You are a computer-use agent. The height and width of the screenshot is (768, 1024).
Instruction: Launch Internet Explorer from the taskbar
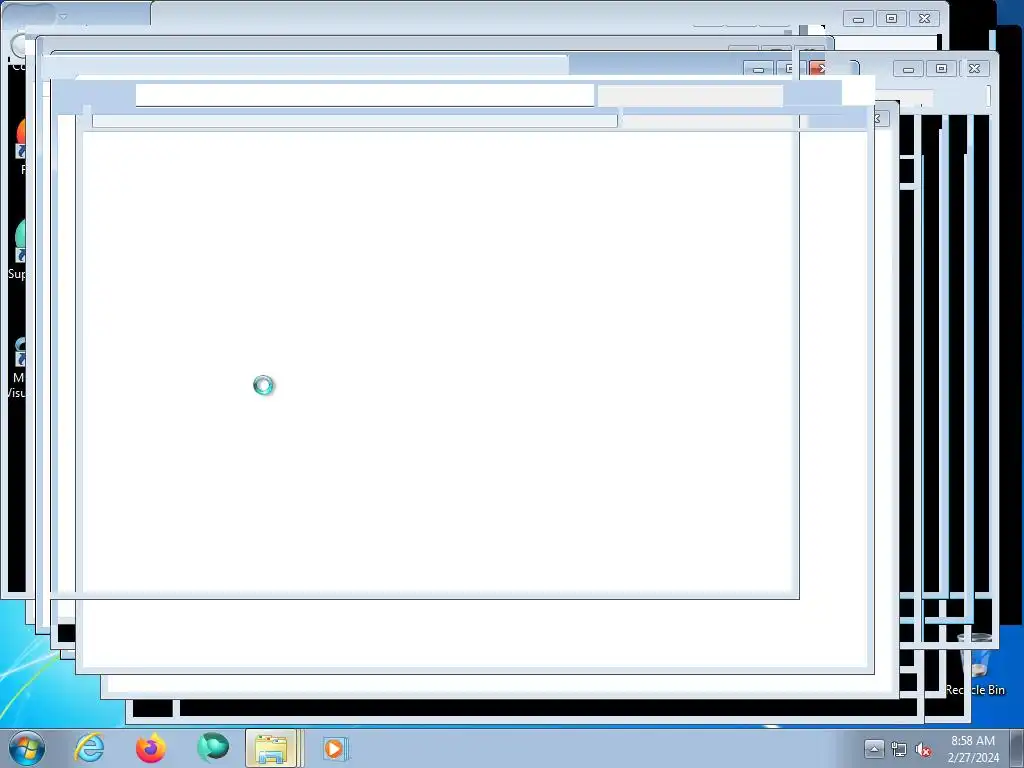click(89, 748)
